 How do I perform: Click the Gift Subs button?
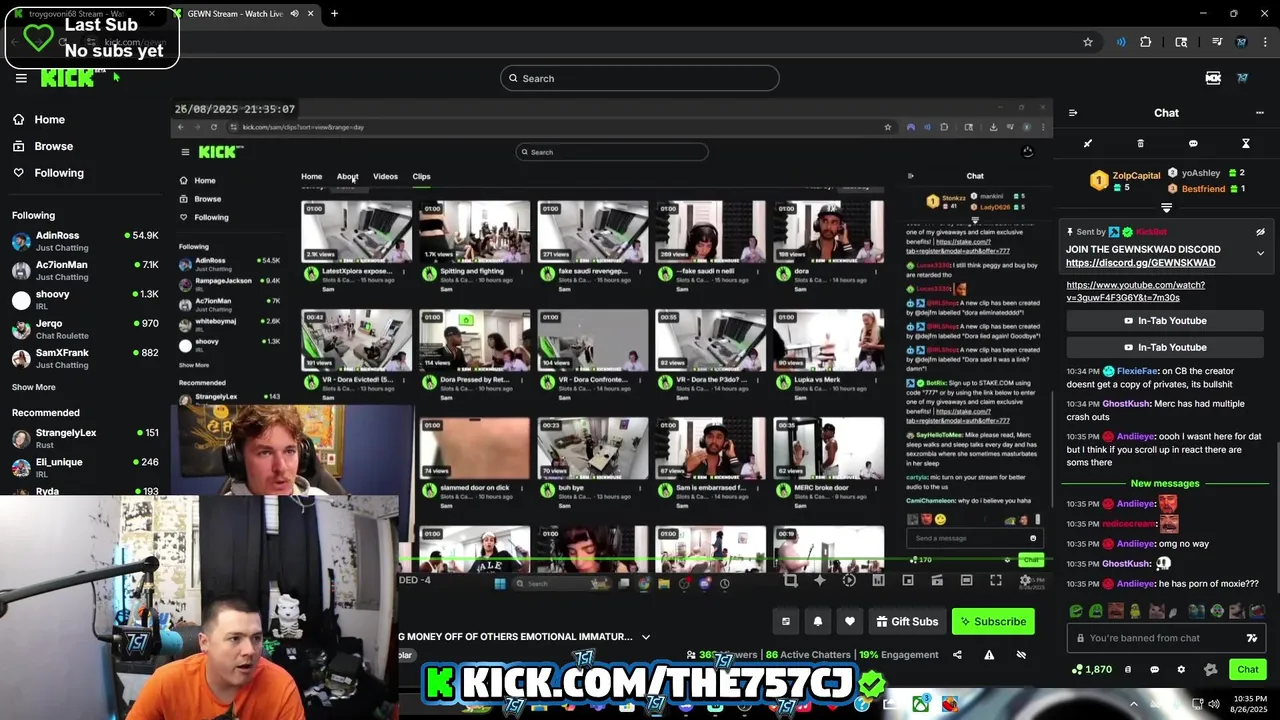point(907,621)
